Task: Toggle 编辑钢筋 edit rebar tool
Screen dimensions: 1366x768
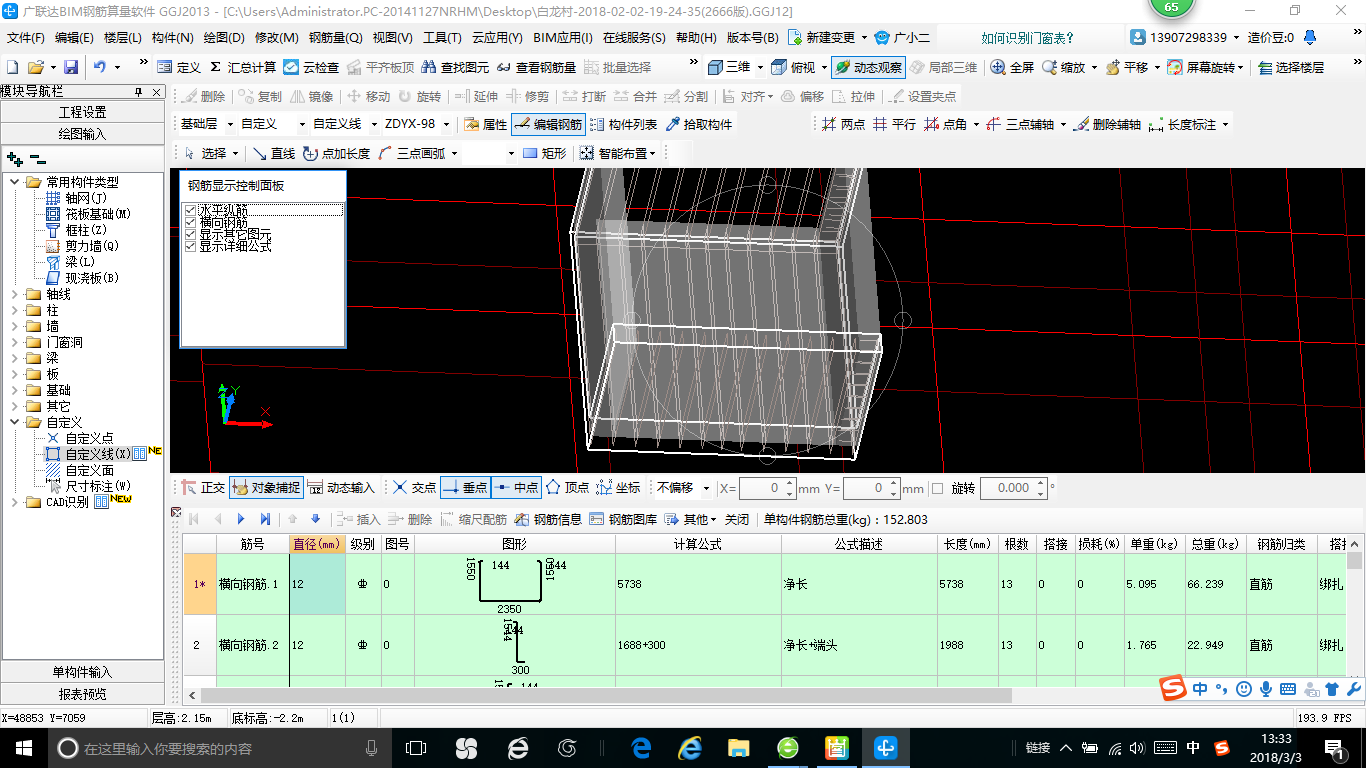Action: [548, 124]
